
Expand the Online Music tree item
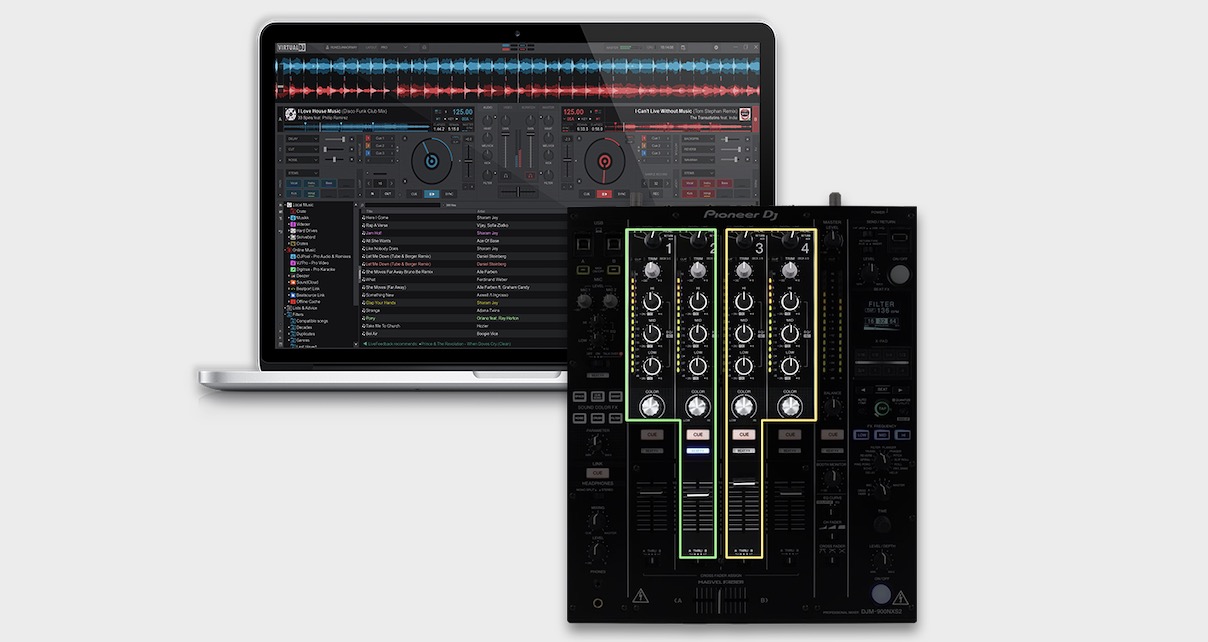tap(286, 249)
